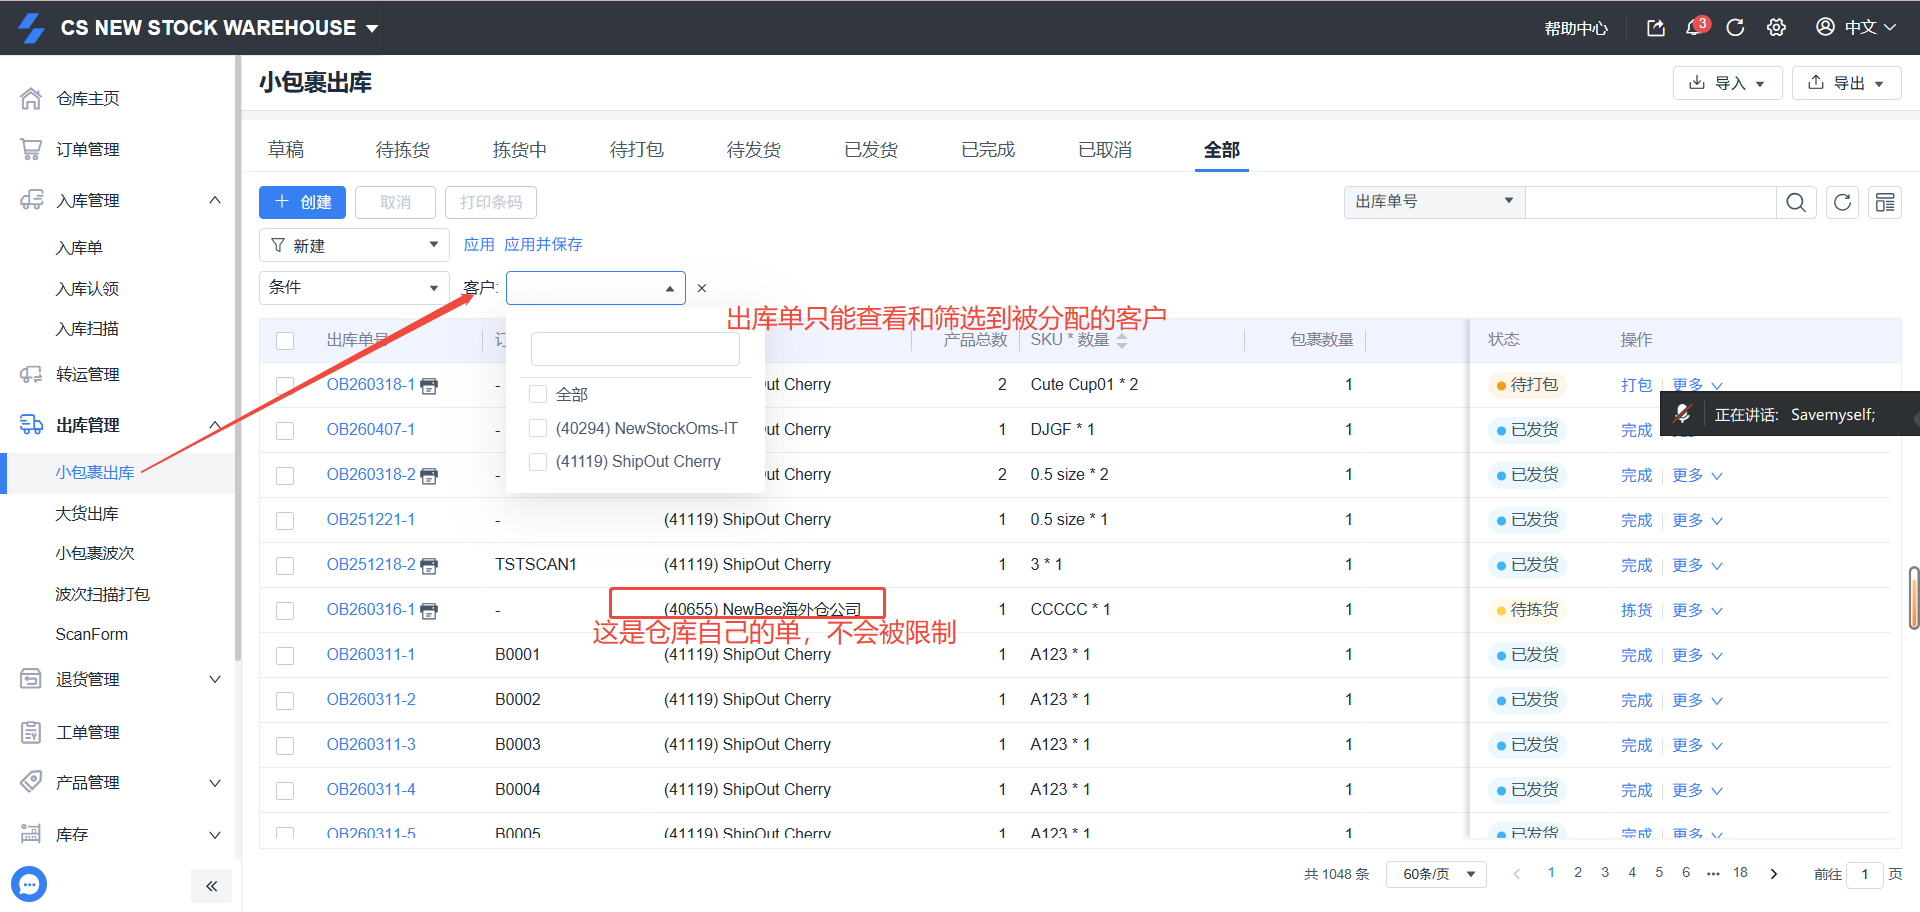Go to page 3 in pagination
The width and height of the screenshot is (1920, 912).
pos(1605,873)
